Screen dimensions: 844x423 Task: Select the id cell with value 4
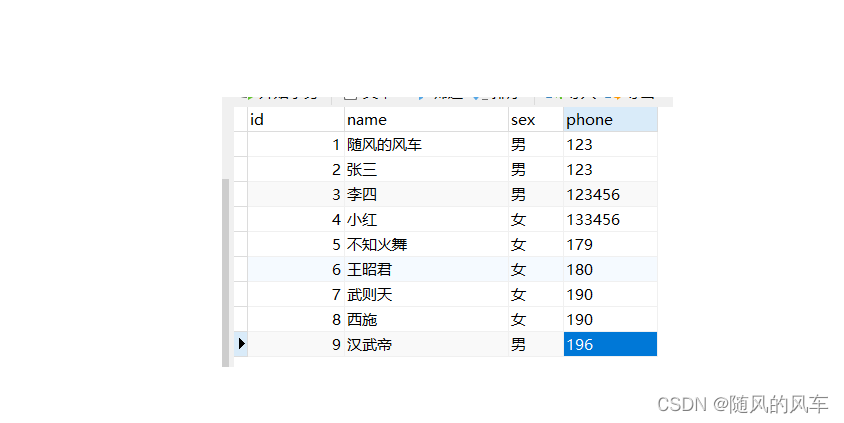point(296,220)
